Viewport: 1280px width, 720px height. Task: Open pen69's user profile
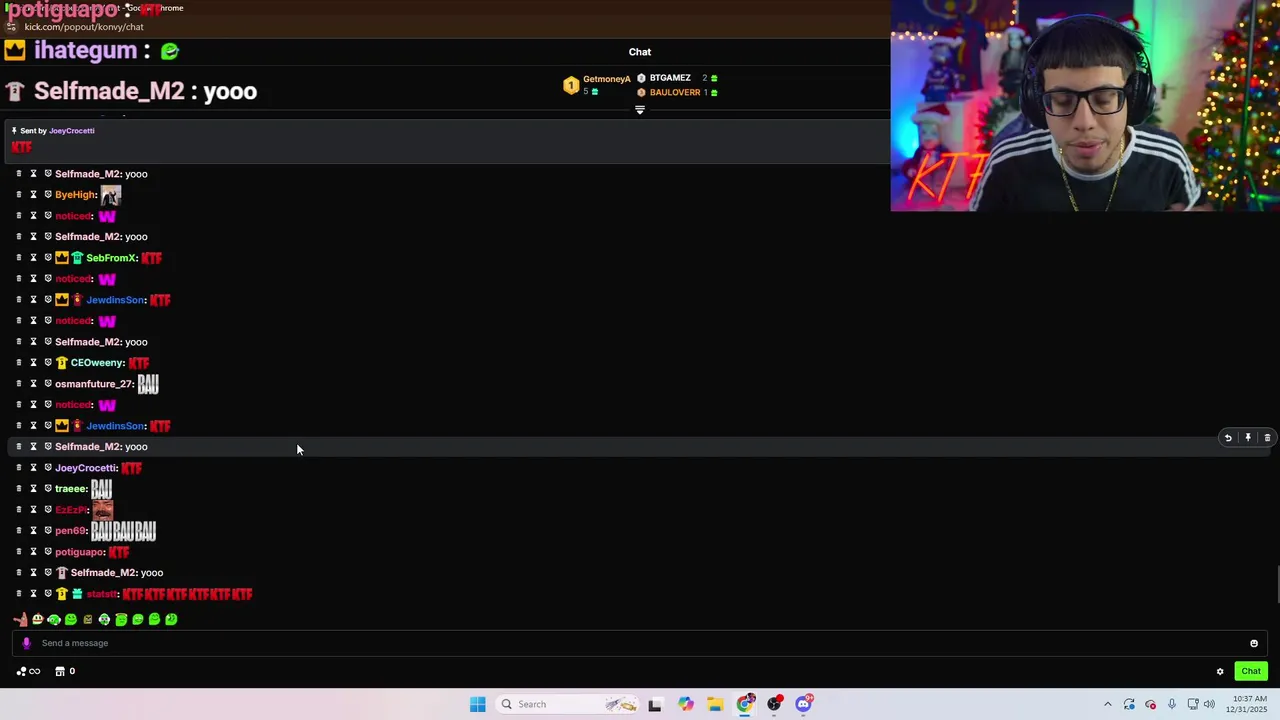[x=70, y=531]
